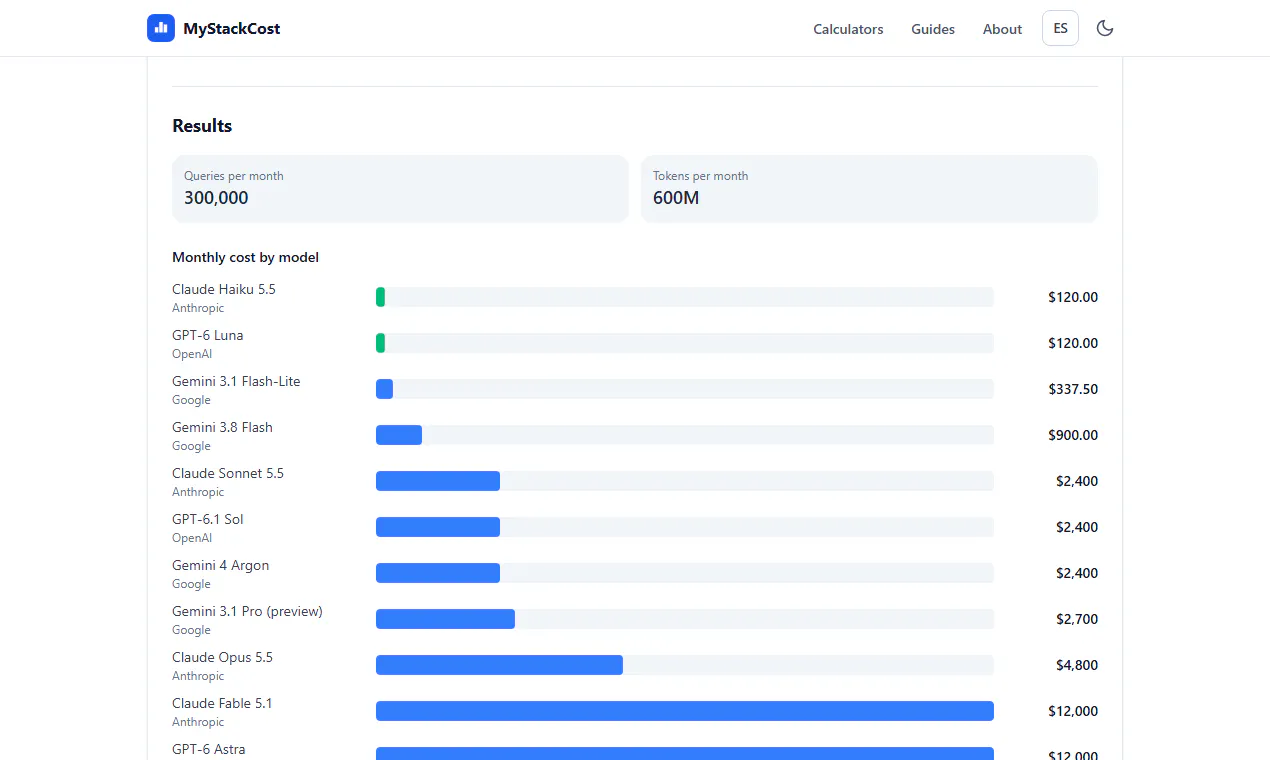Open the Calculators menu
1270x760 pixels.
pos(848,29)
